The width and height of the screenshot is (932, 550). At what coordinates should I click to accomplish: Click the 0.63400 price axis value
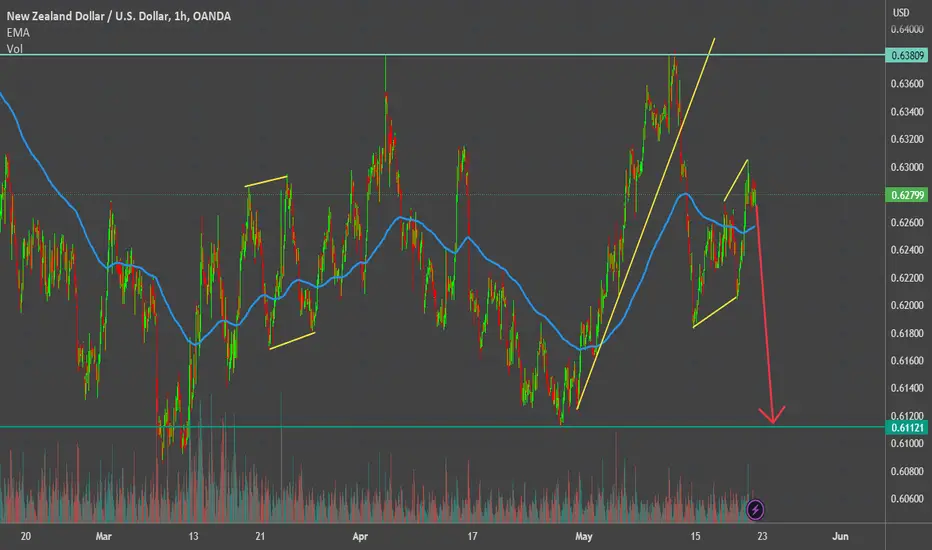coord(907,112)
